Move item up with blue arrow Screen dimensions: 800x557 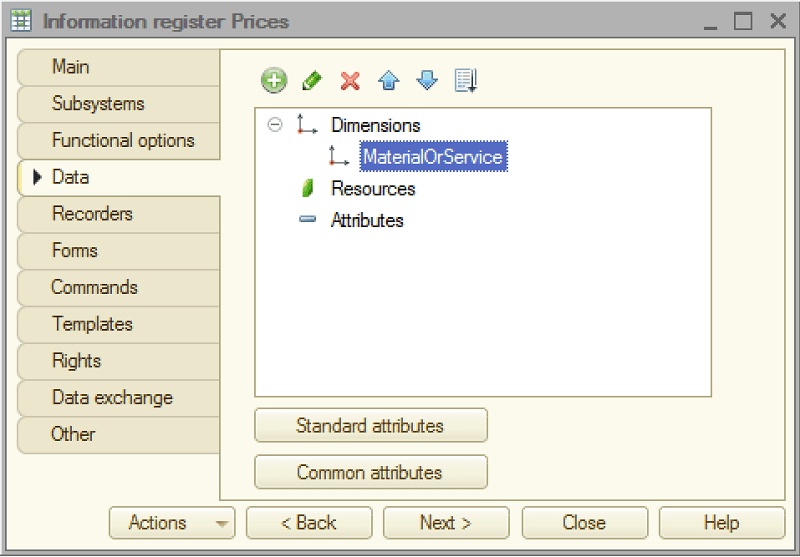[389, 81]
